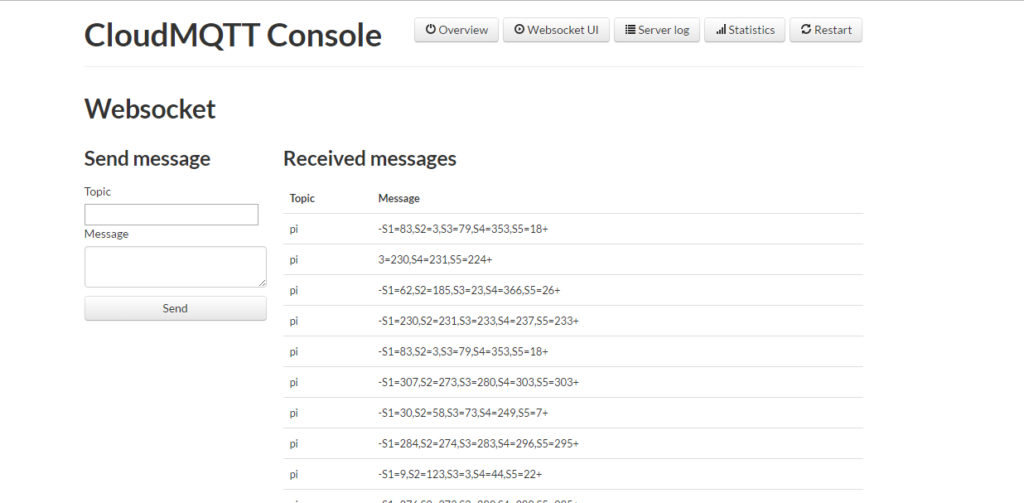Select message starting -S1=284,S2=274
Screen dimensions: 1024x503
[478, 444]
